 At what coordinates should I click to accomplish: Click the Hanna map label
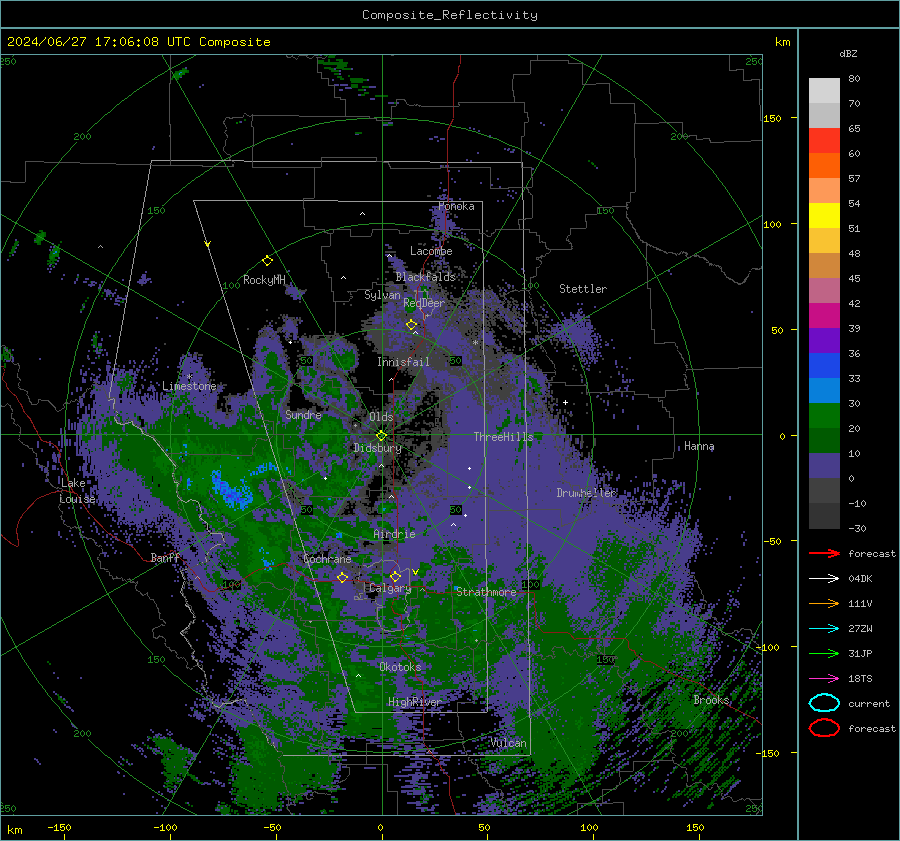[699, 446]
